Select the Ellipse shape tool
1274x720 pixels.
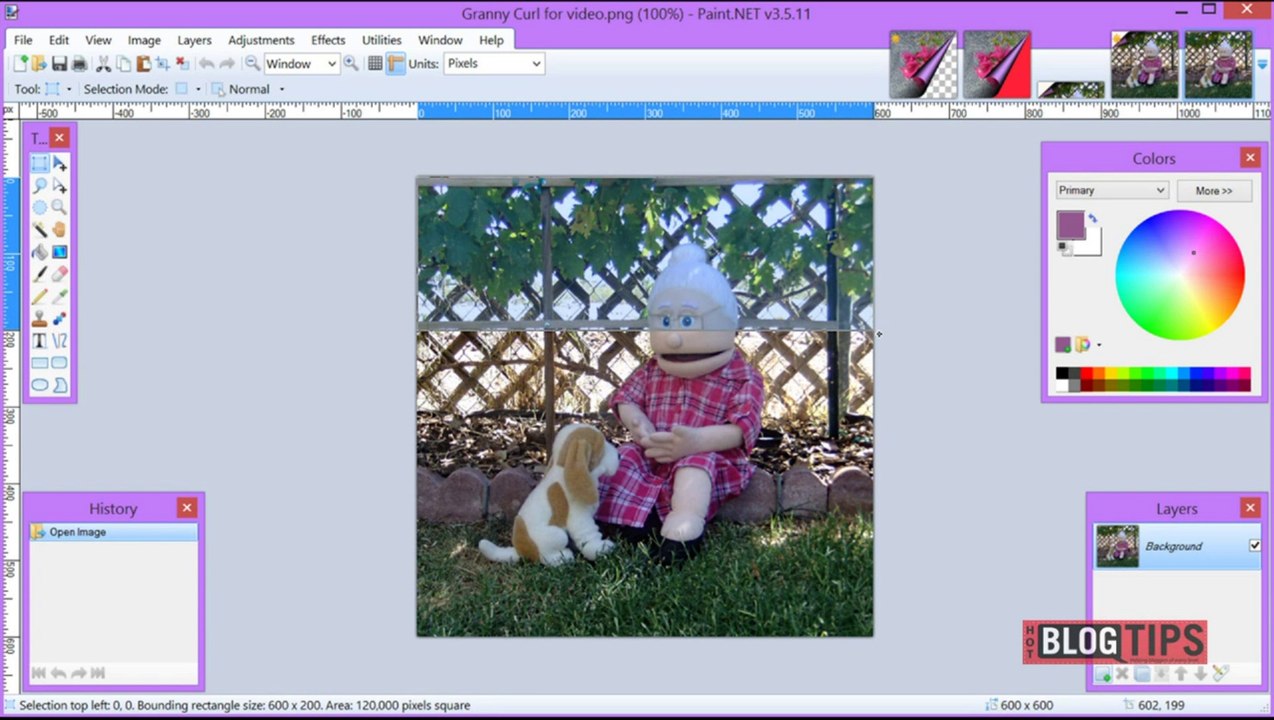(39, 384)
